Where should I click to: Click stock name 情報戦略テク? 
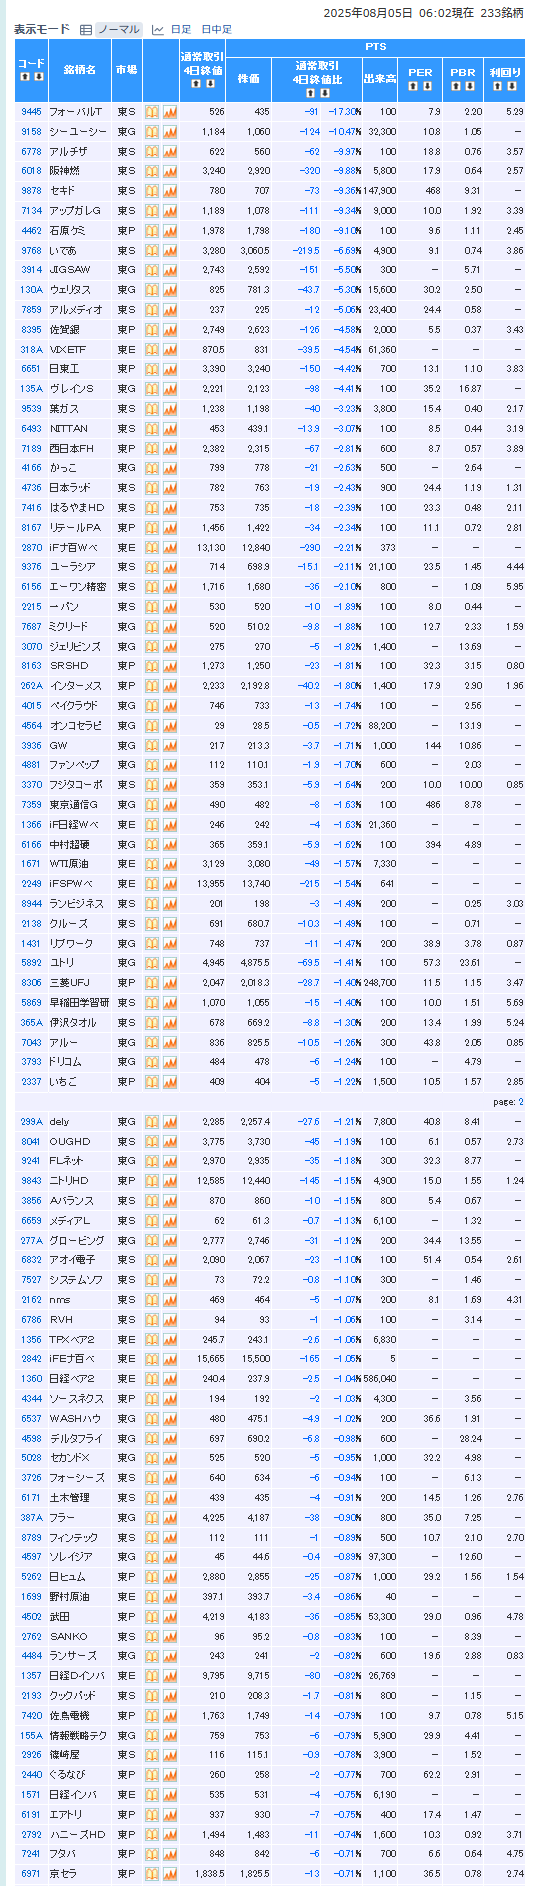[78, 1736]
